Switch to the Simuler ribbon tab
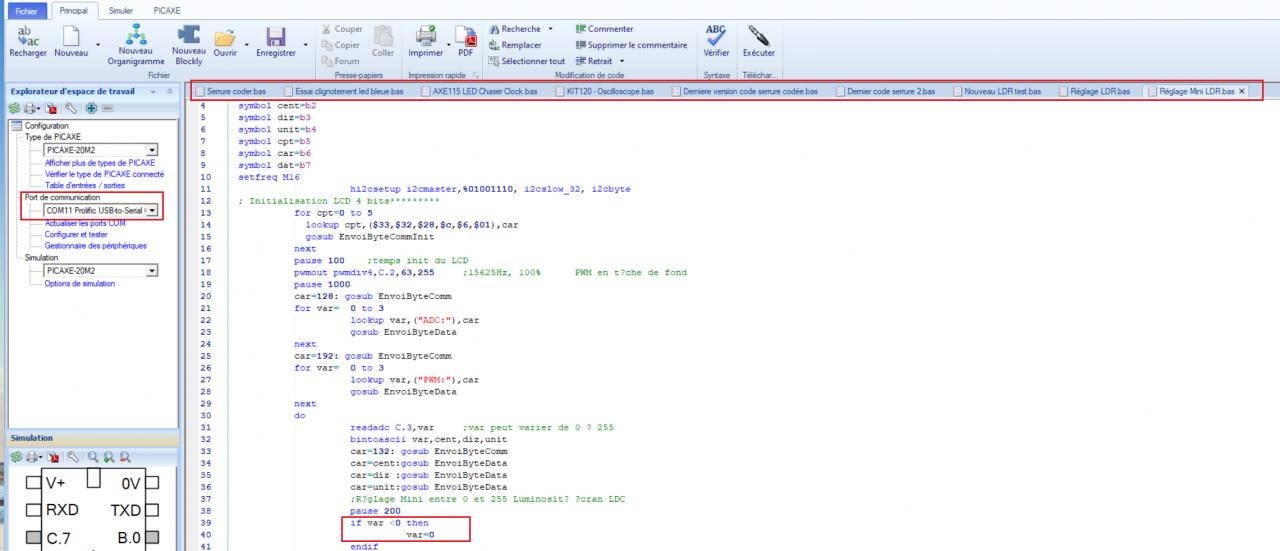The height and width of the screenshot is (551, 1280). 121,10
